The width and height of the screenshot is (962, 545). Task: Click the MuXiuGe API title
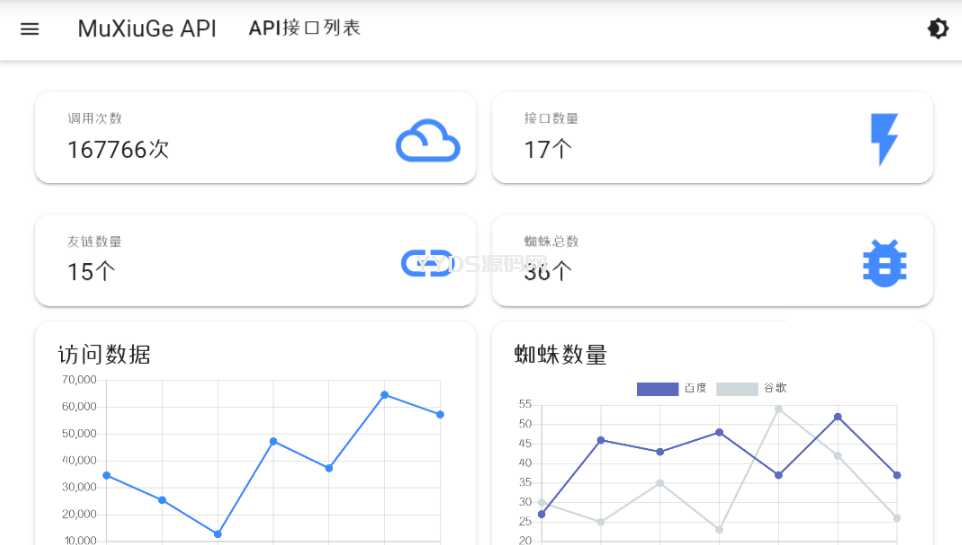pyautogui.click(x=147, y=29)
